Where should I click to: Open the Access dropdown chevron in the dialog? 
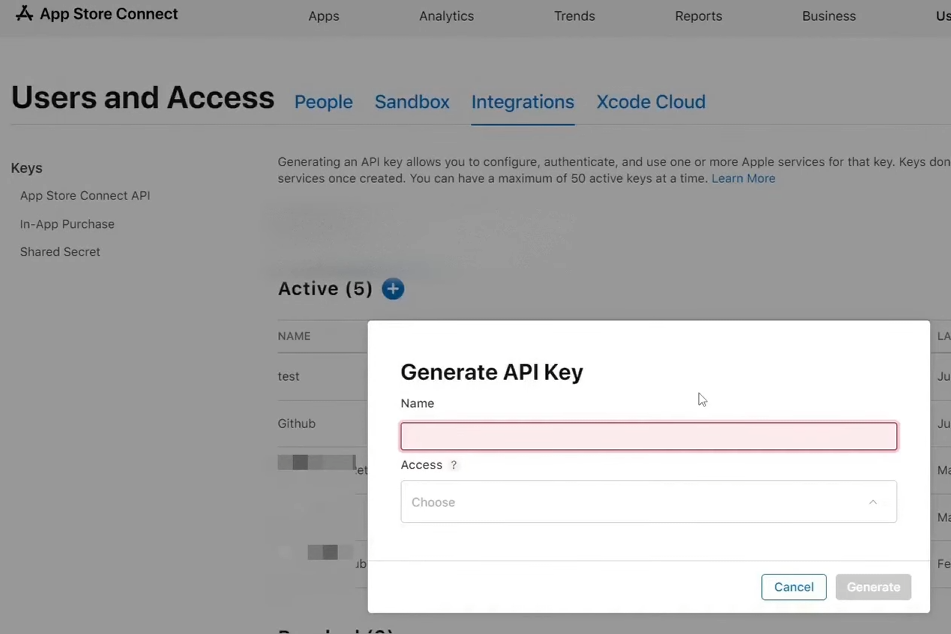point(872,502)
